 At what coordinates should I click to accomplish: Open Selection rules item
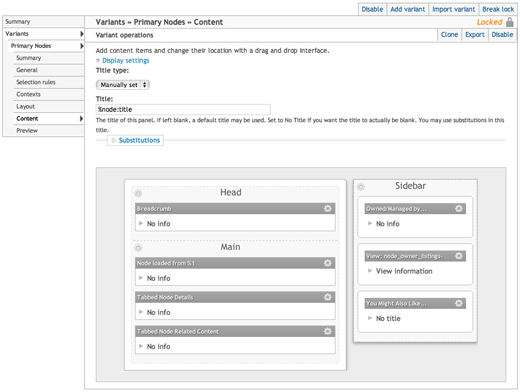coord(49,82)
